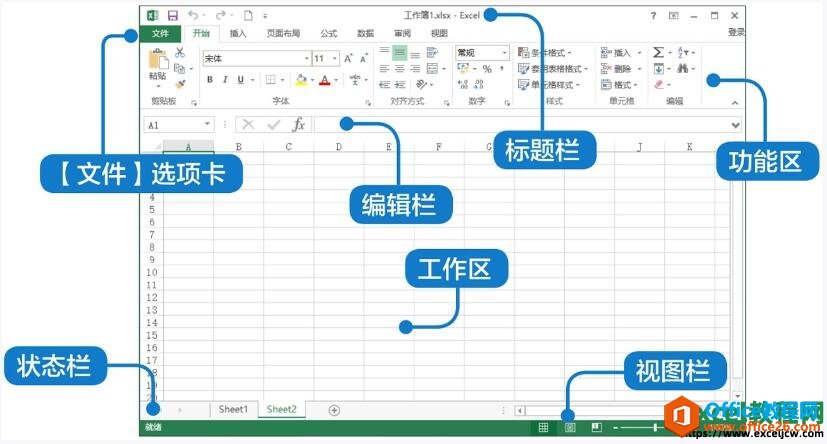Create a new blank document from toolbar
The height and width of the screenshot is (444, 827).
(x=248, y=15)
